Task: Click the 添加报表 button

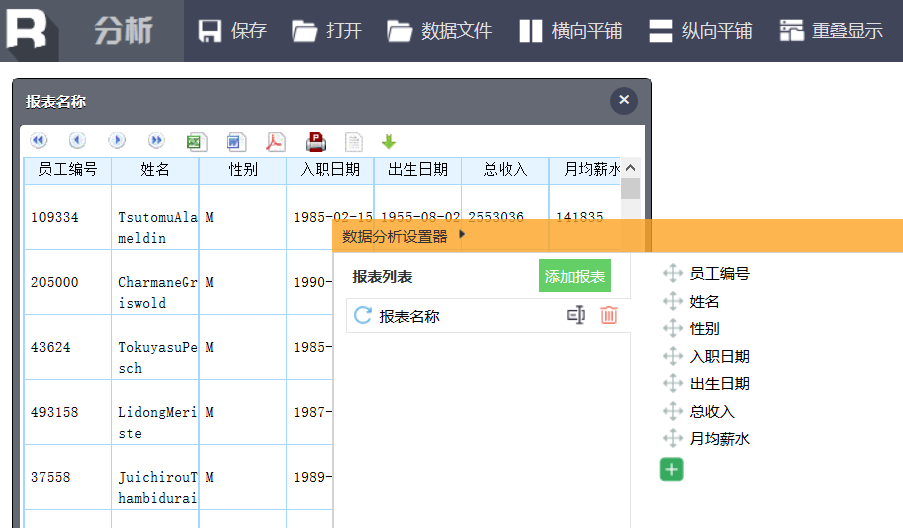Action: click(x=574, y=276)
